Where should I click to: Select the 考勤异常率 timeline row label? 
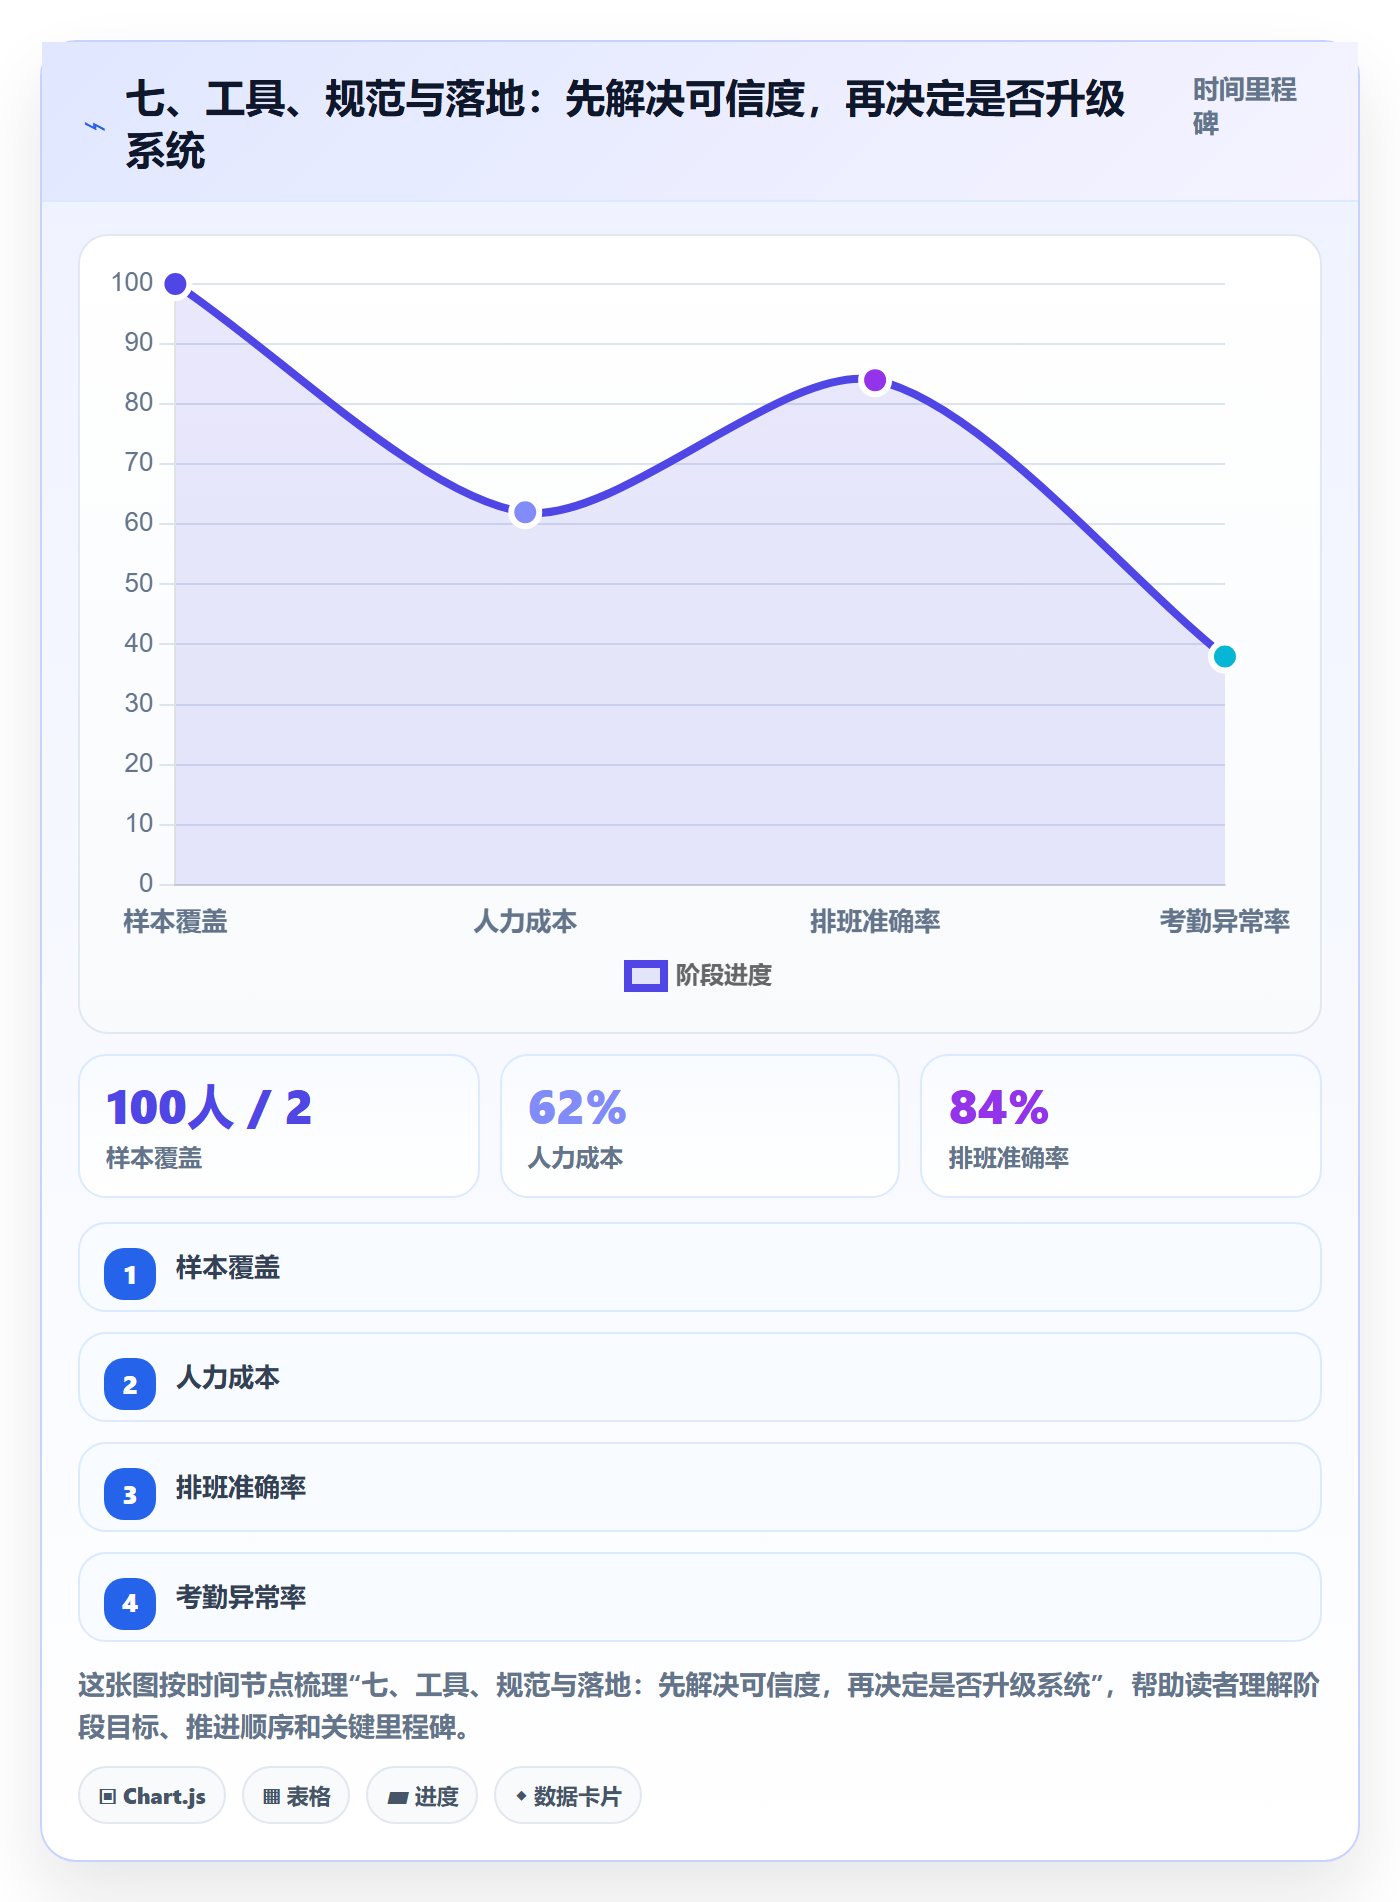[x=241, y=1598]
